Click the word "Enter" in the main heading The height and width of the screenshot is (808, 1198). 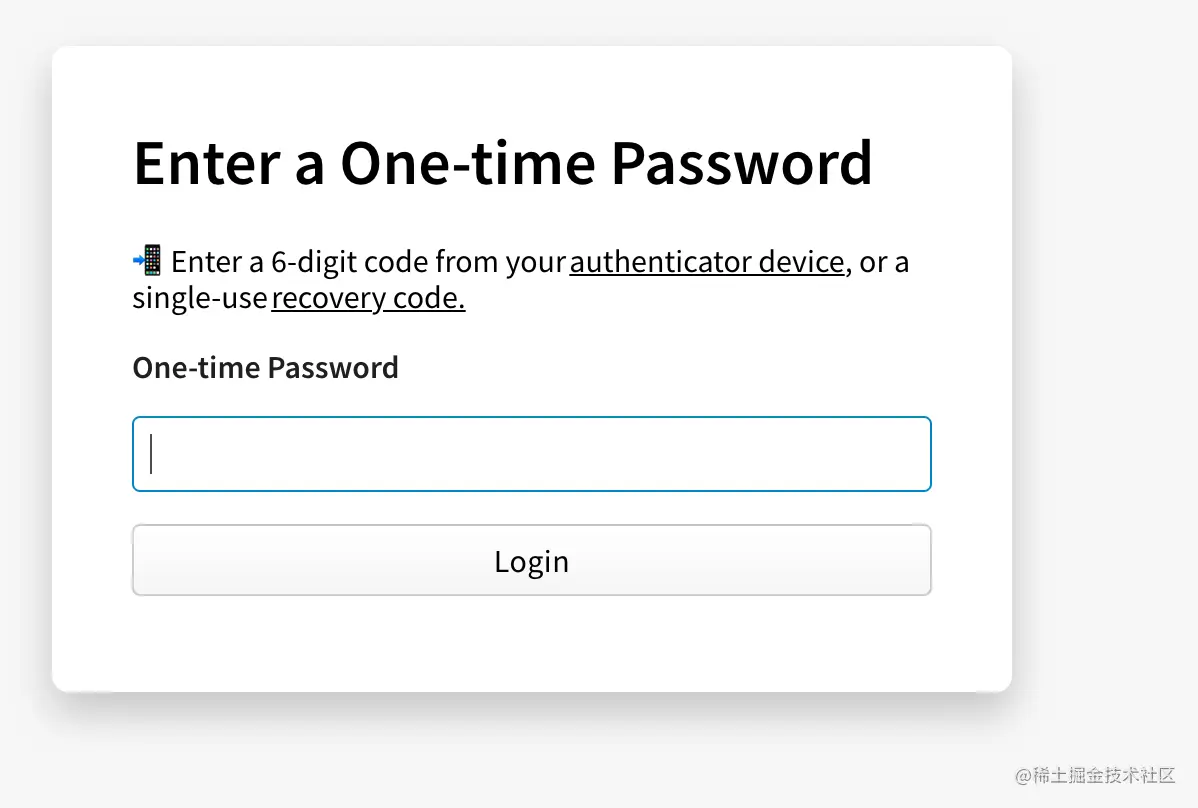[x=205, y=163]
